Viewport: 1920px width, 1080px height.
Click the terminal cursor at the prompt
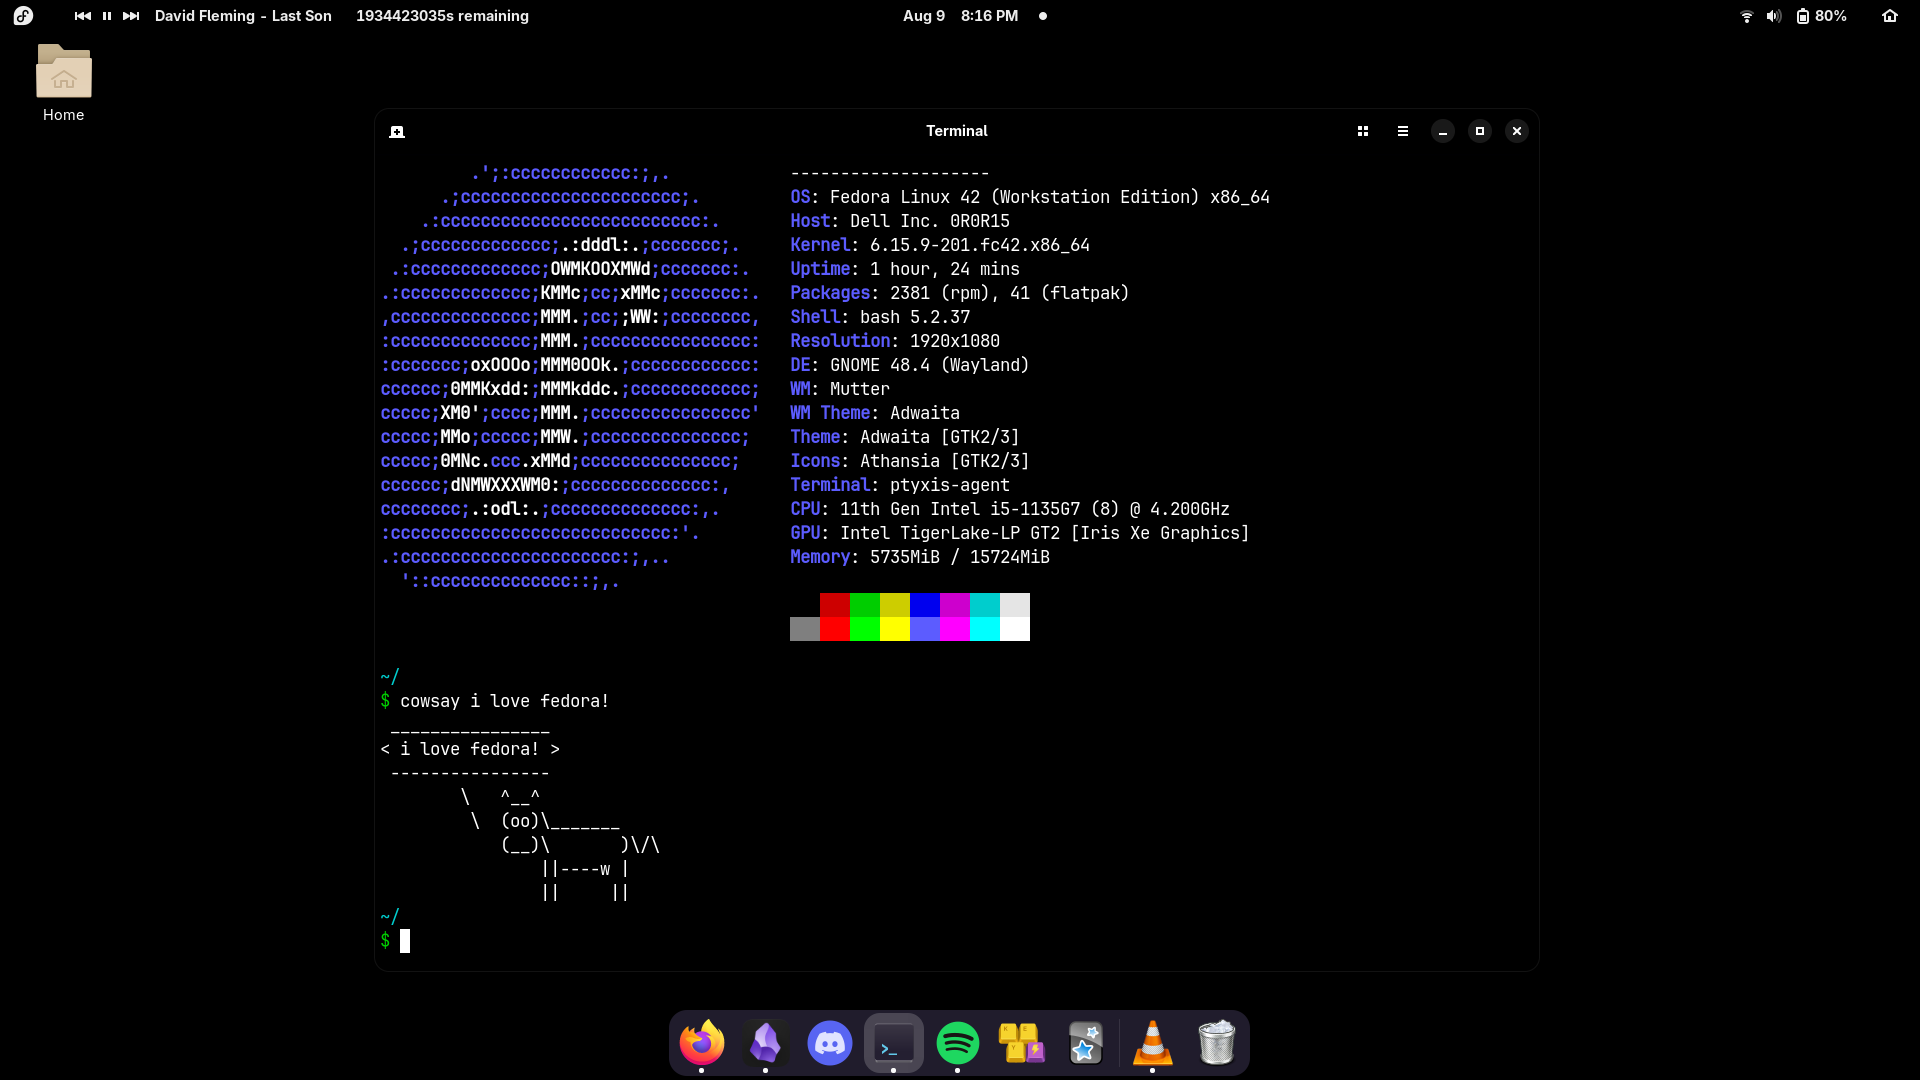(405, 941)
